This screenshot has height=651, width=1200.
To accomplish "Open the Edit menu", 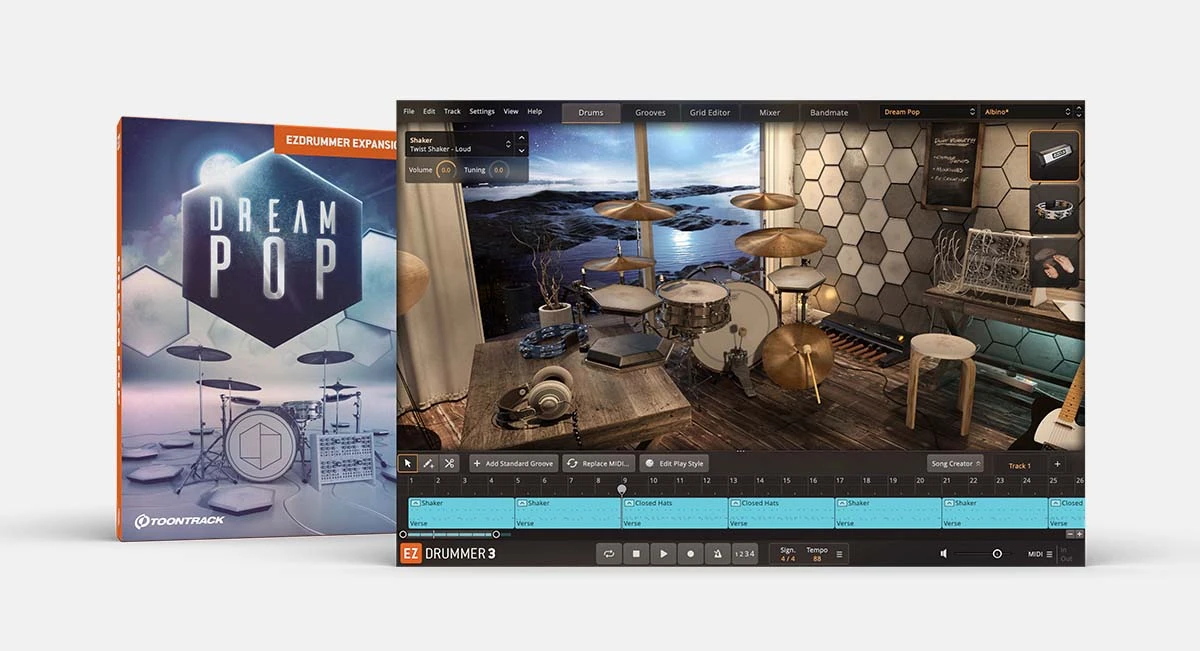I will point(429,111).
